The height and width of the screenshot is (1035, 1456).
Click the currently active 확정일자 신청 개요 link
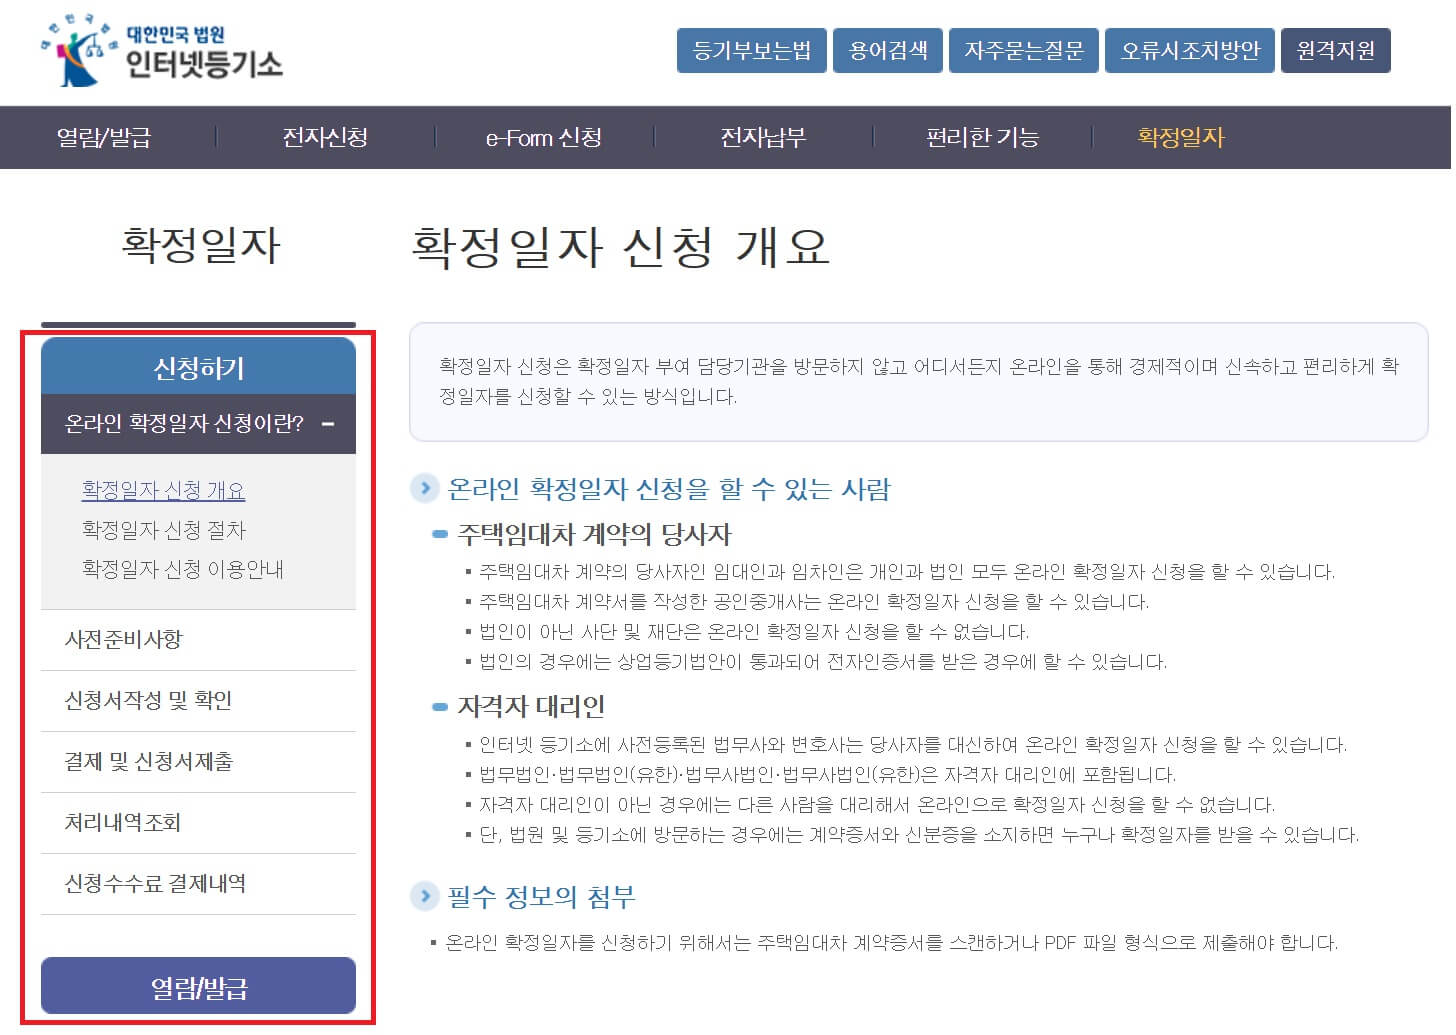click(163, 490)
